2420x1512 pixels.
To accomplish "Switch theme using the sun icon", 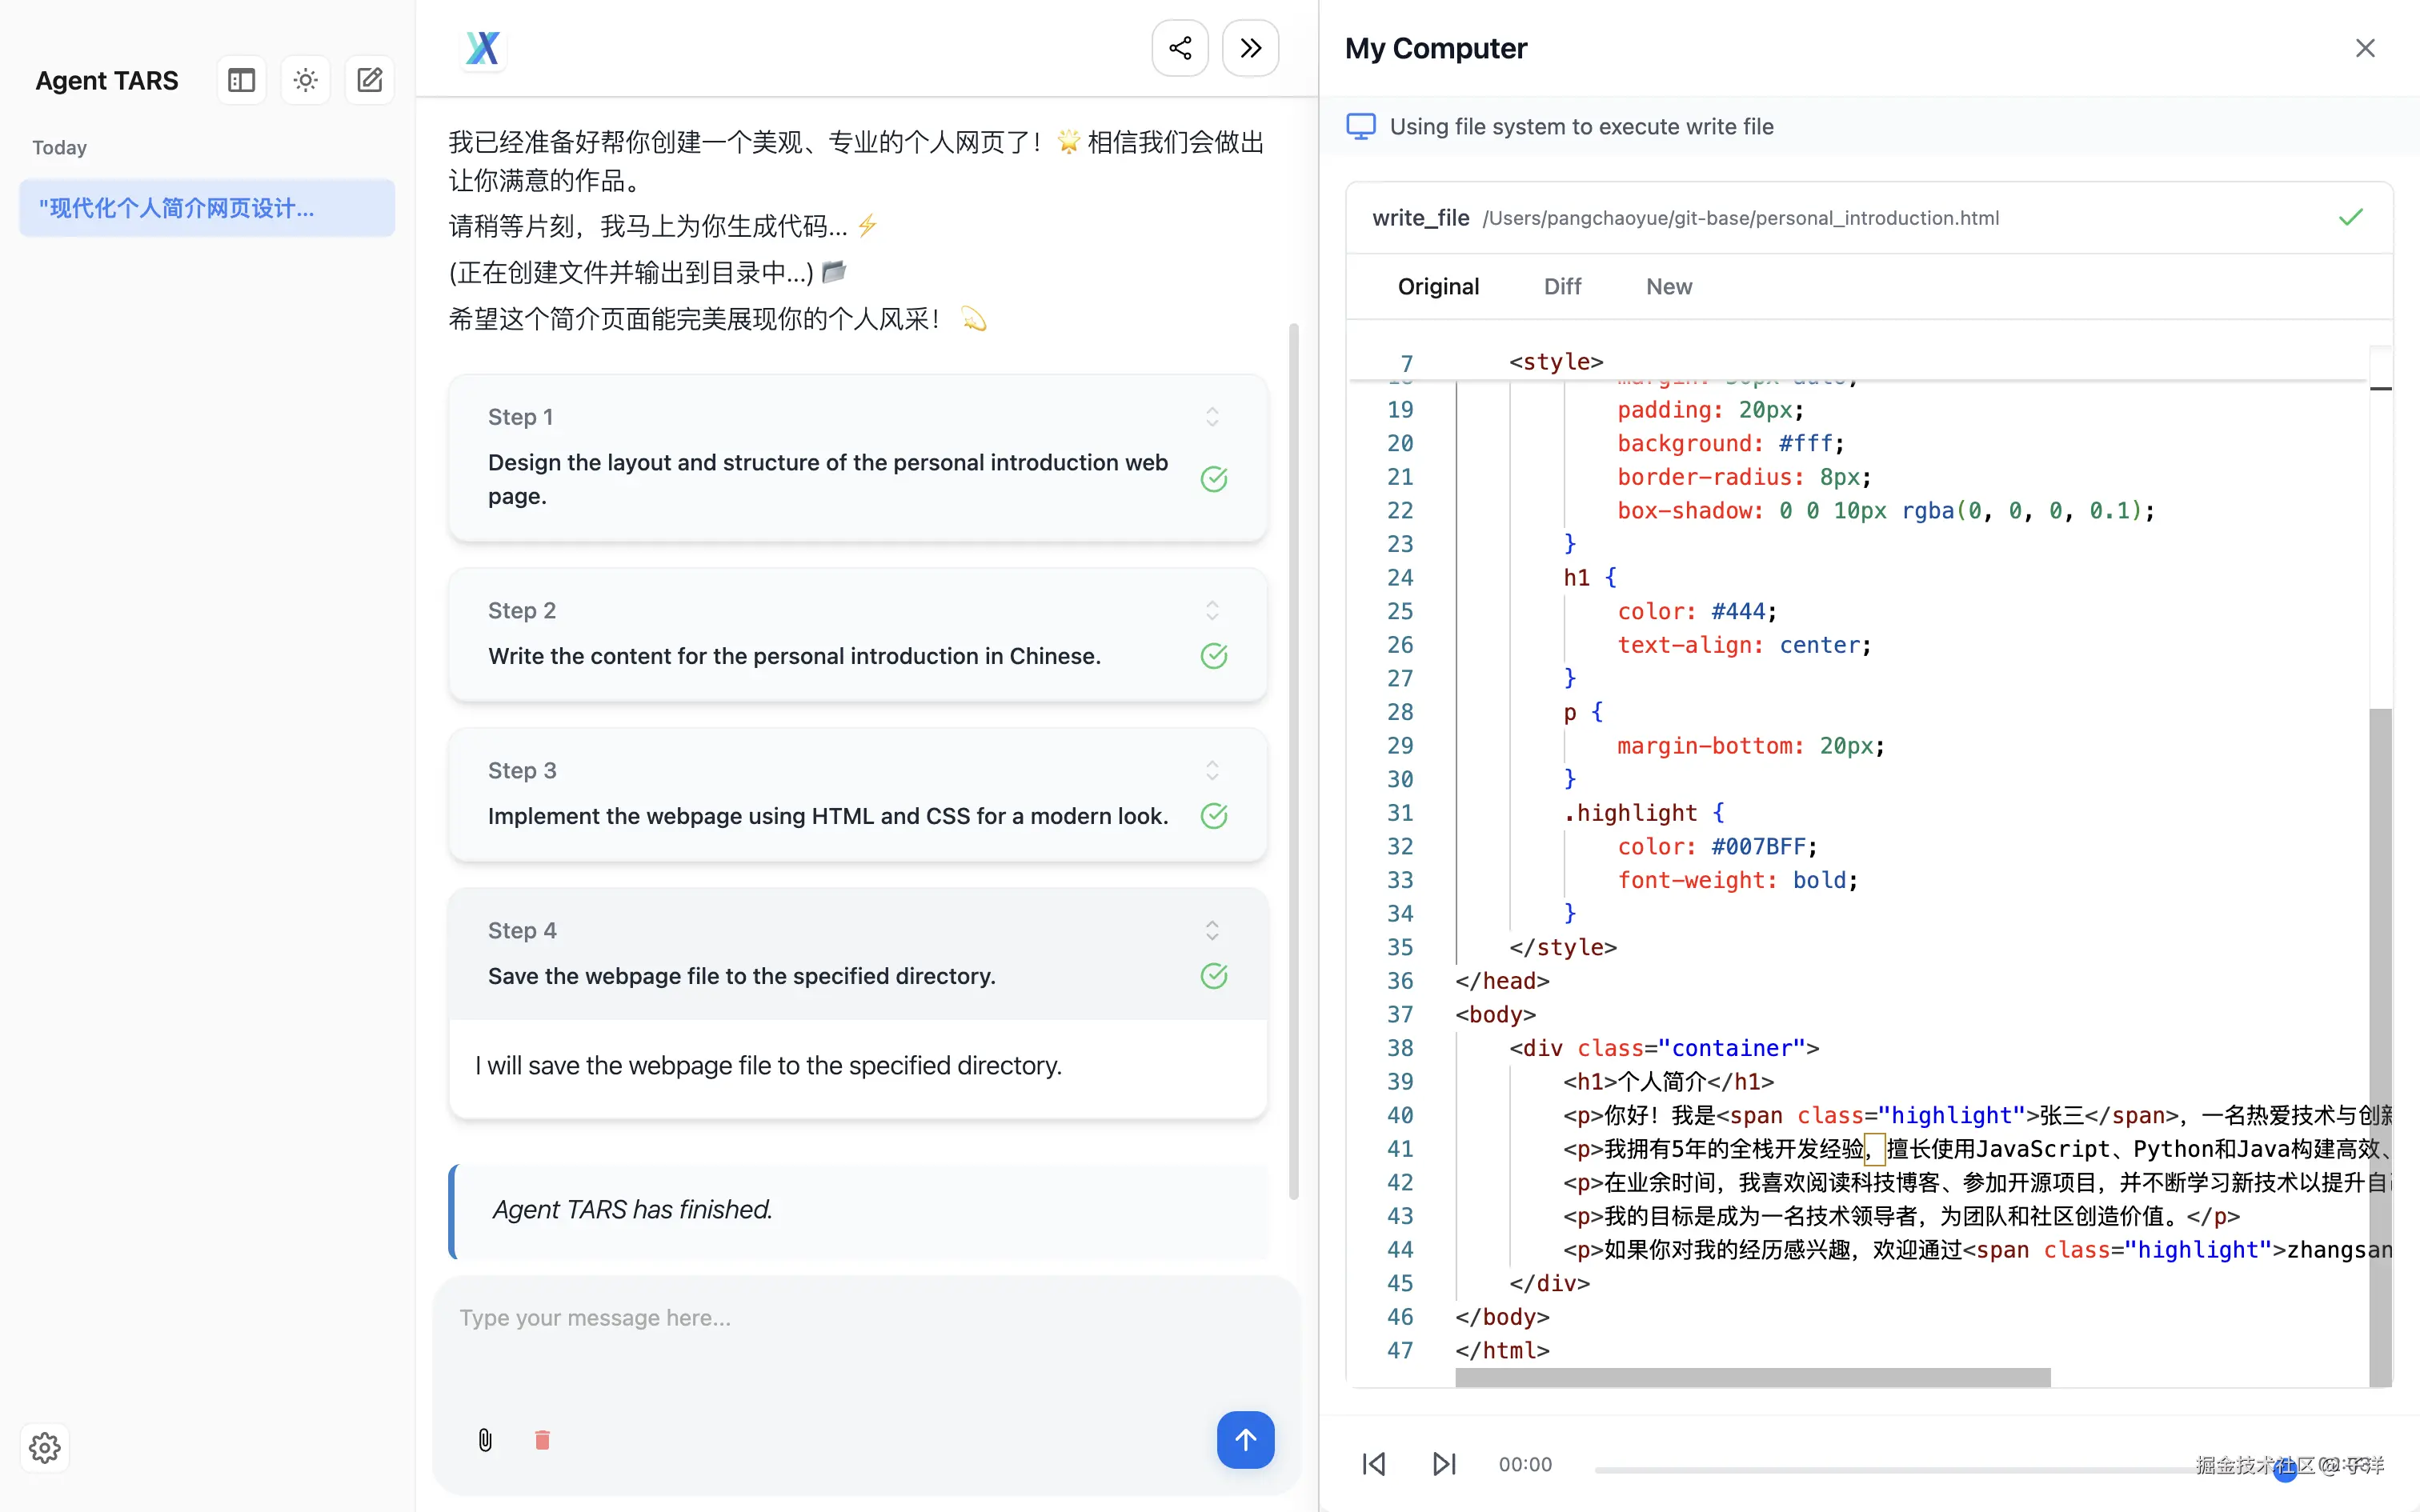I will tap(305, 80).
